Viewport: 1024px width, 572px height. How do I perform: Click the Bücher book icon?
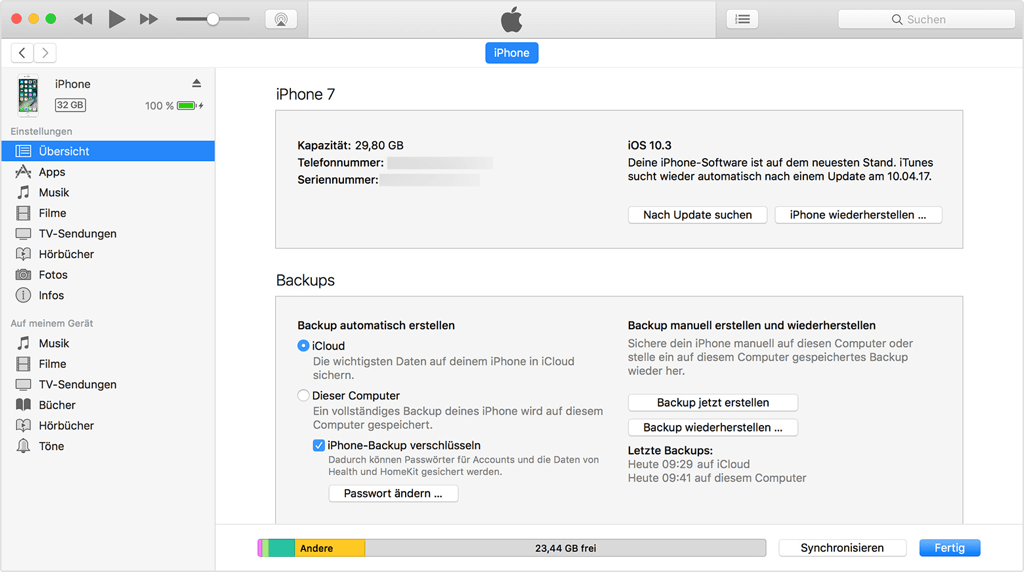24,405
